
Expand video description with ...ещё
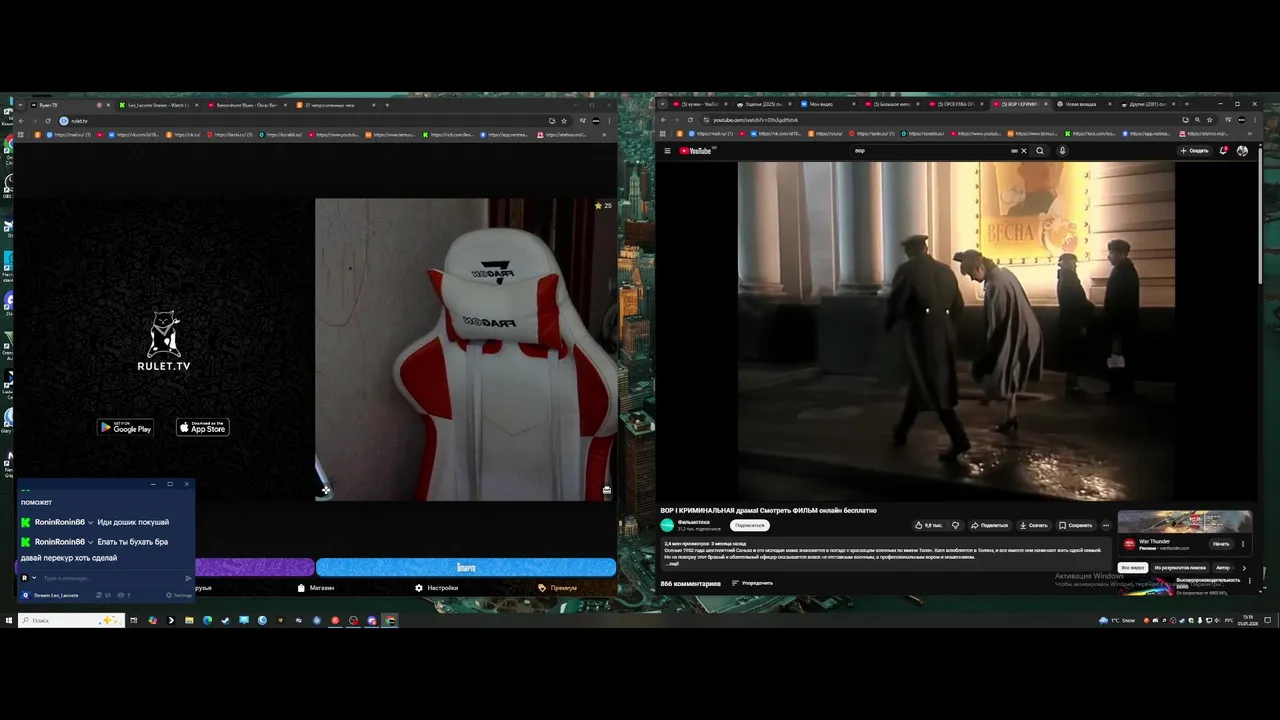click(674, 563)
